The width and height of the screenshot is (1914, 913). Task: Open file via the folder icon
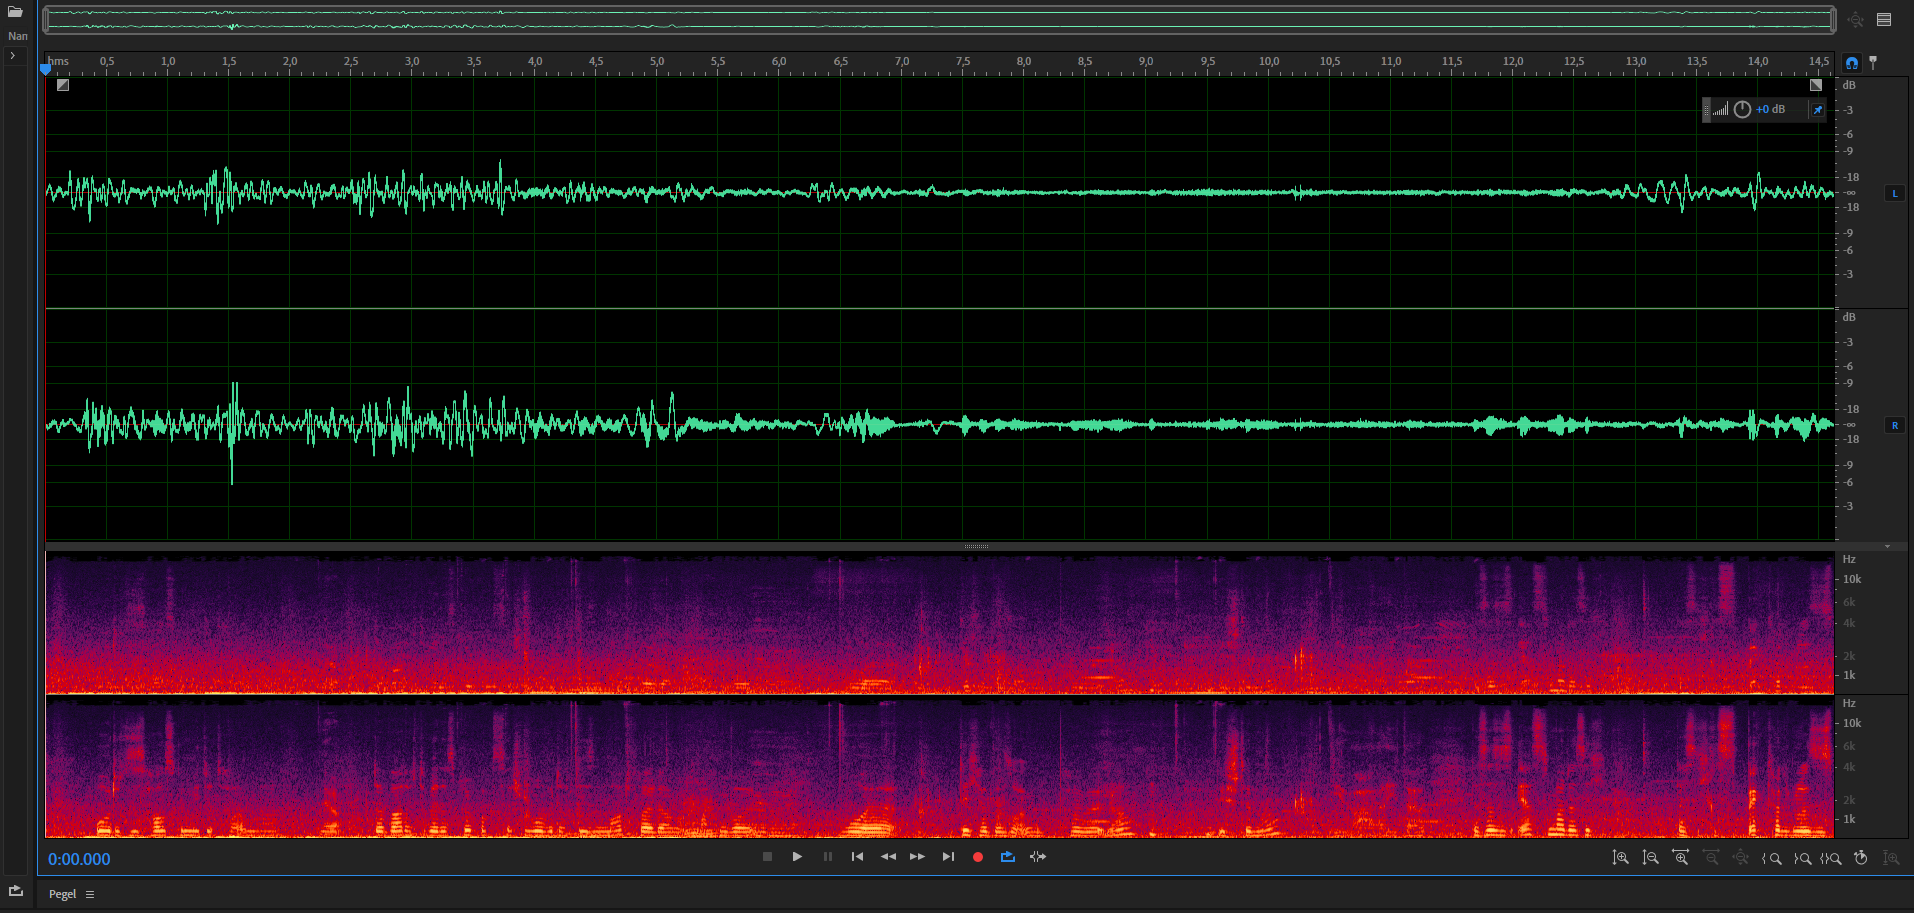[x=15, y=12]
